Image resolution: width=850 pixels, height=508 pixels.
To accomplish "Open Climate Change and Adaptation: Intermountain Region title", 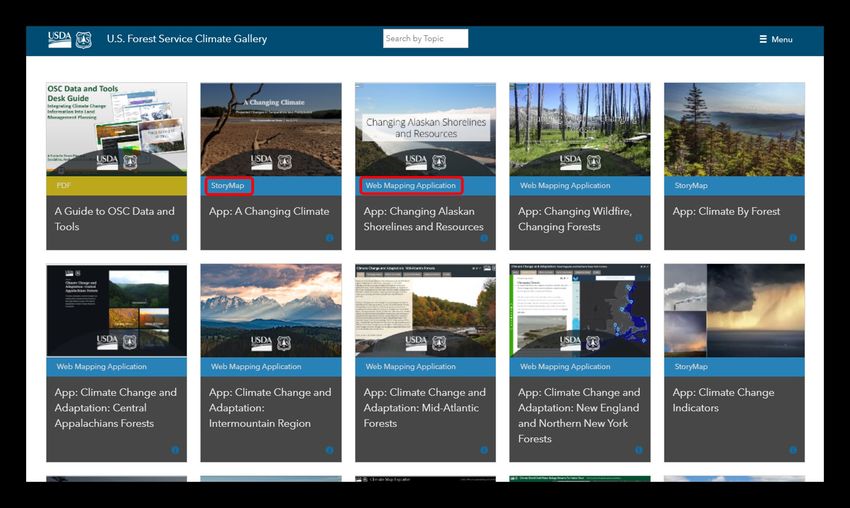I will pos(270,408).
